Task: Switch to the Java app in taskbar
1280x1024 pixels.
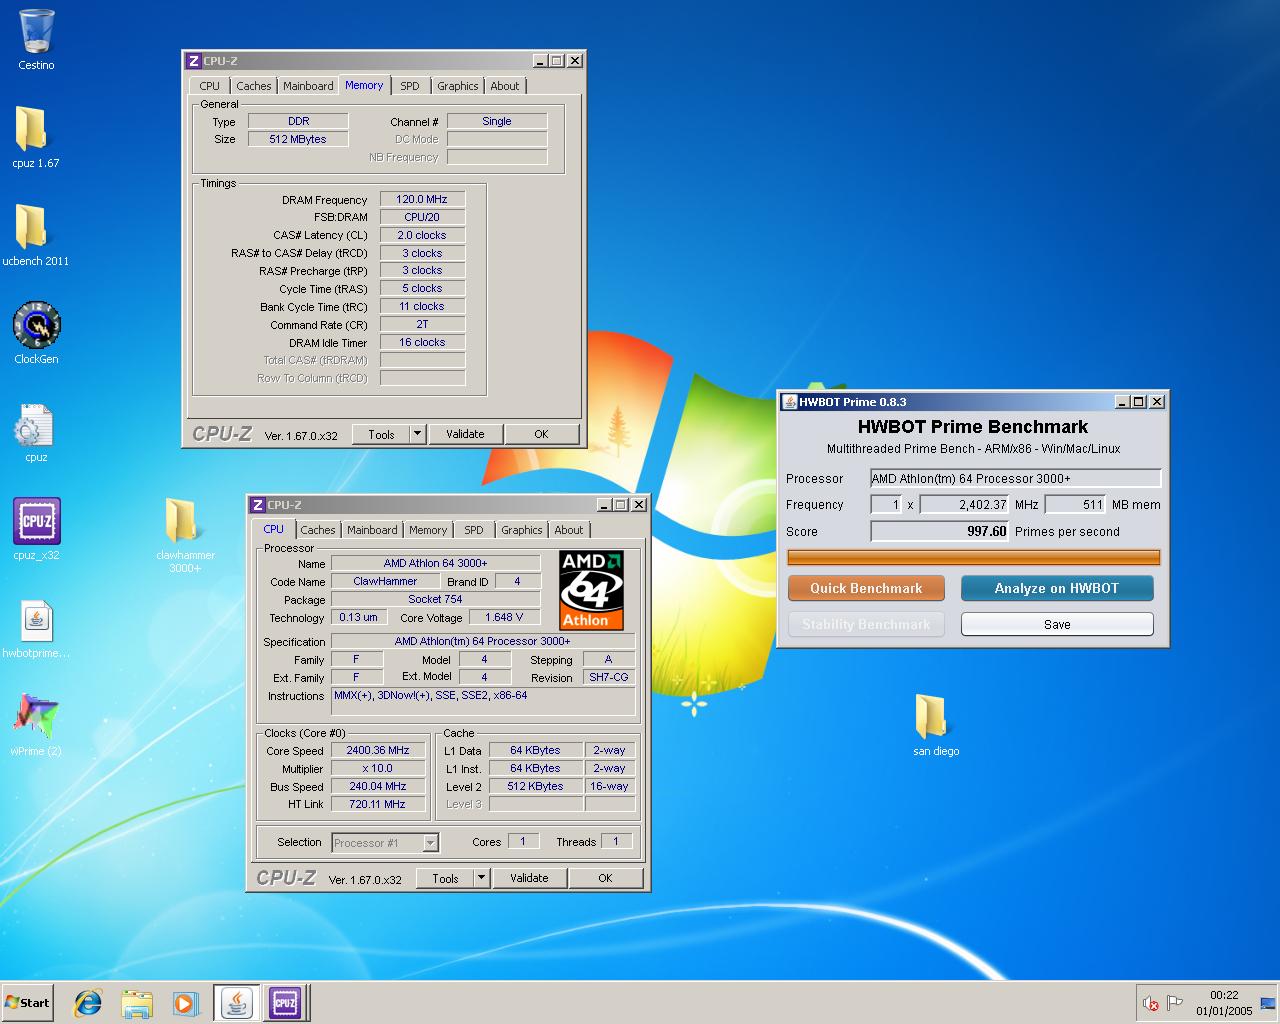Action: 237,1003
